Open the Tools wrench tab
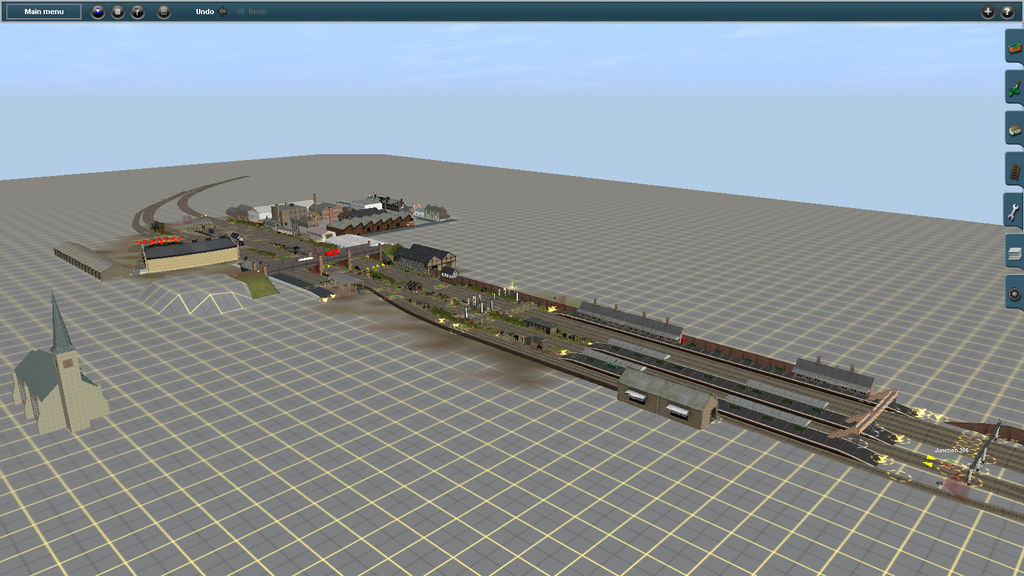This screenshot has width=1024, height=576. coord(1014,211)
